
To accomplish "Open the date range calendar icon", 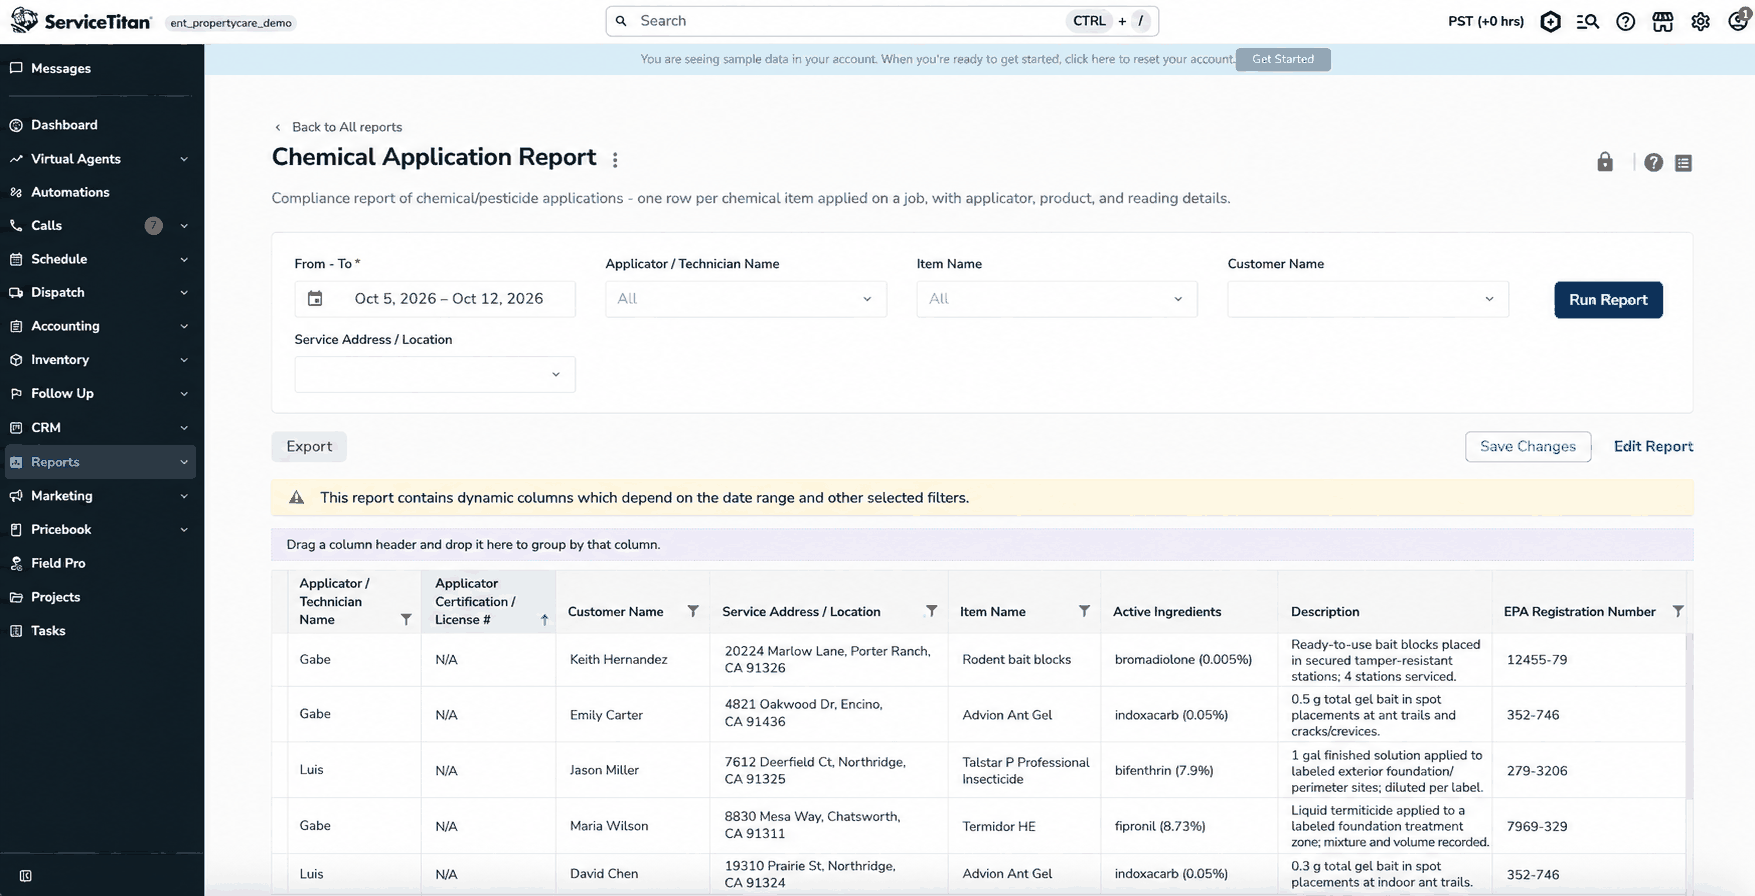I will click(x=315, y=299).
